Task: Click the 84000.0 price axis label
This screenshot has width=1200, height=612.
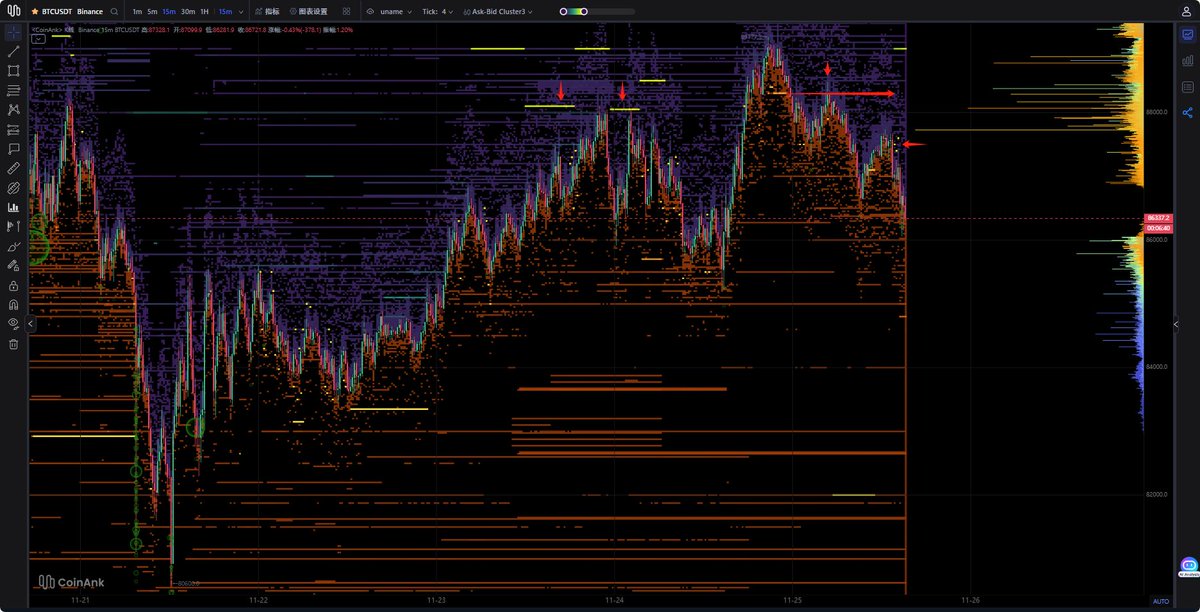Action: [x=1157, y=367]
